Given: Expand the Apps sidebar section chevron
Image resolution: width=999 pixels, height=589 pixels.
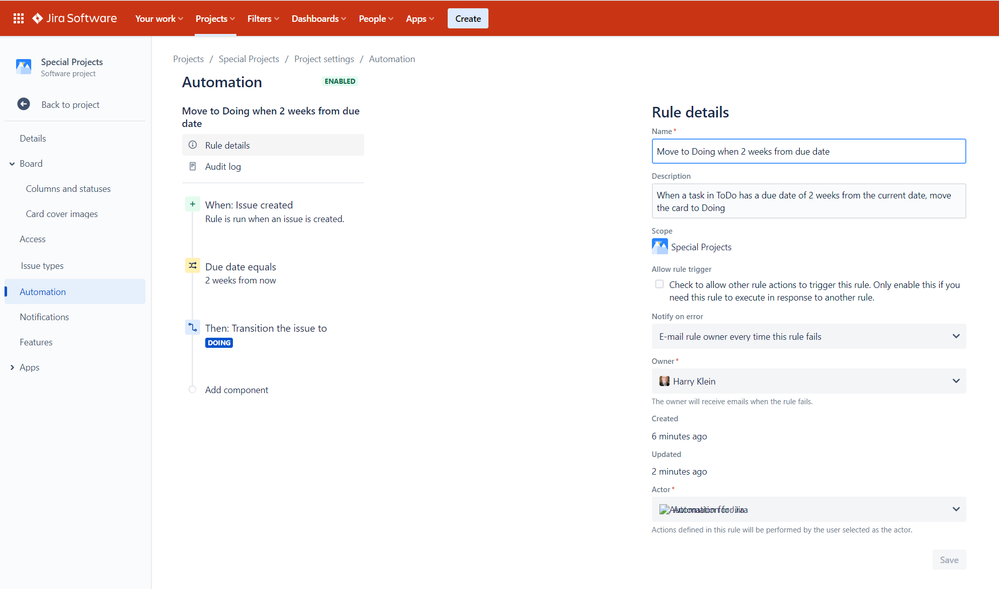Looking at the screenshot, I should [x=12, y=367].
